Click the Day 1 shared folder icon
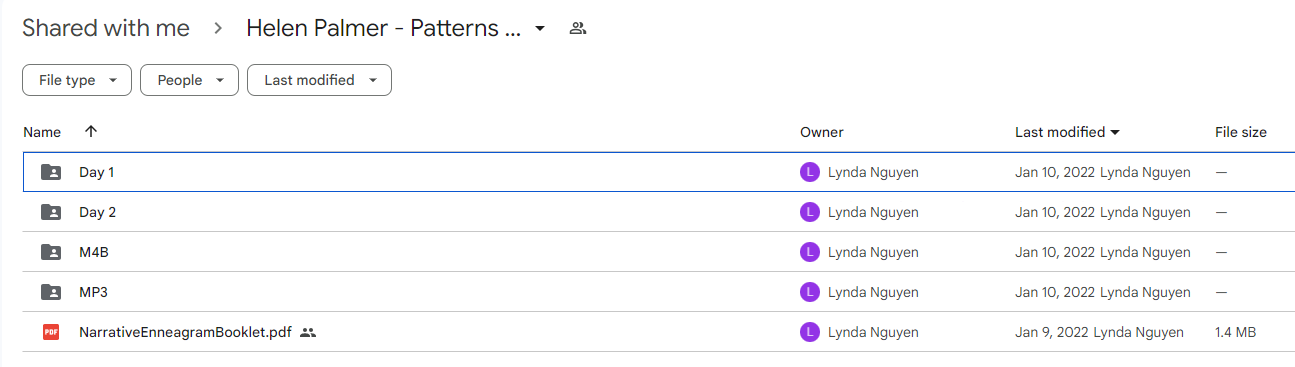 51,172
